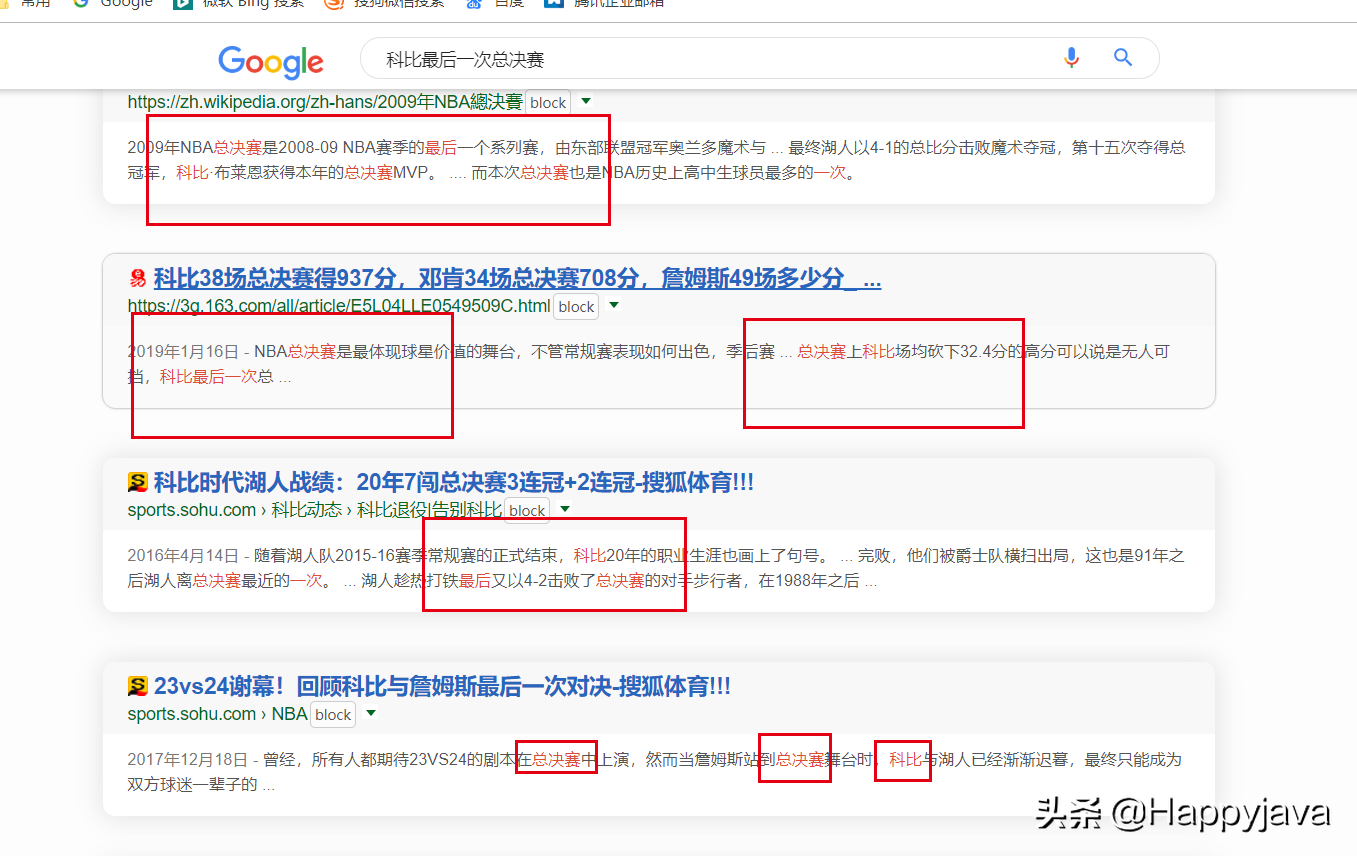The image size is (1357, 856).
Task: Block the sports.sohu.com › NBA result
Action: 333,715
